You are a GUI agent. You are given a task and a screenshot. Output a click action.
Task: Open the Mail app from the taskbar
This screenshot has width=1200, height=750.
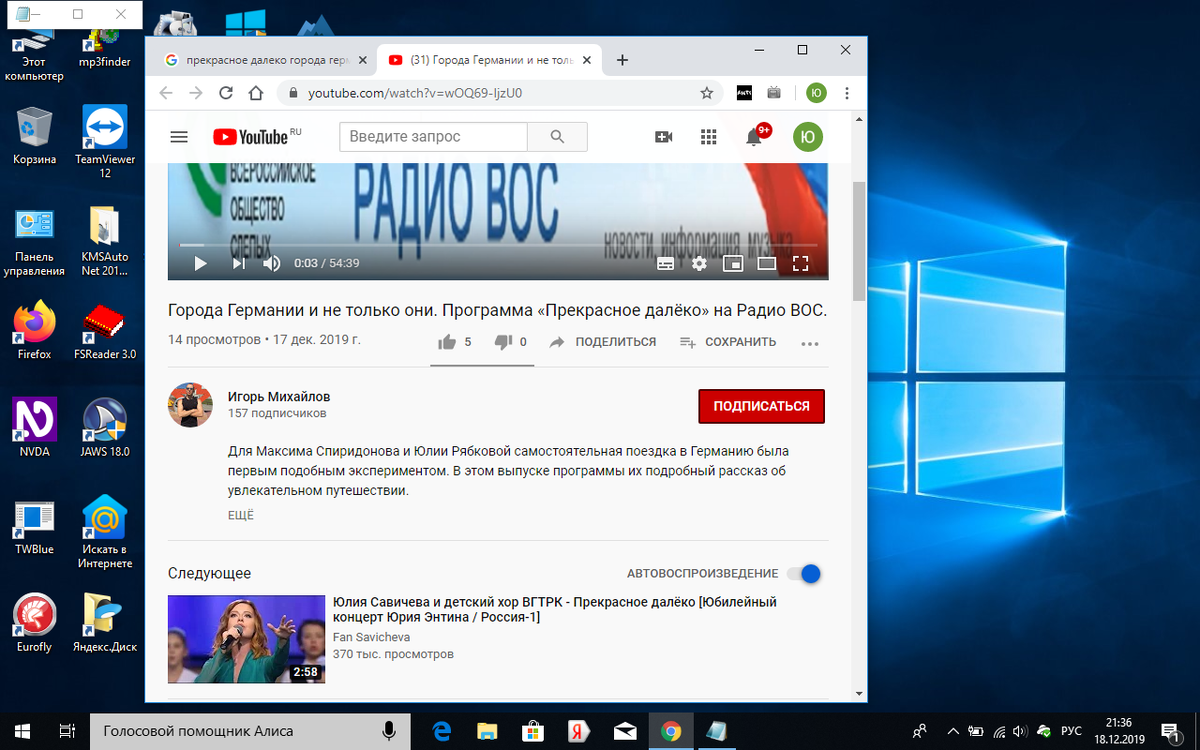pos(626,731)
